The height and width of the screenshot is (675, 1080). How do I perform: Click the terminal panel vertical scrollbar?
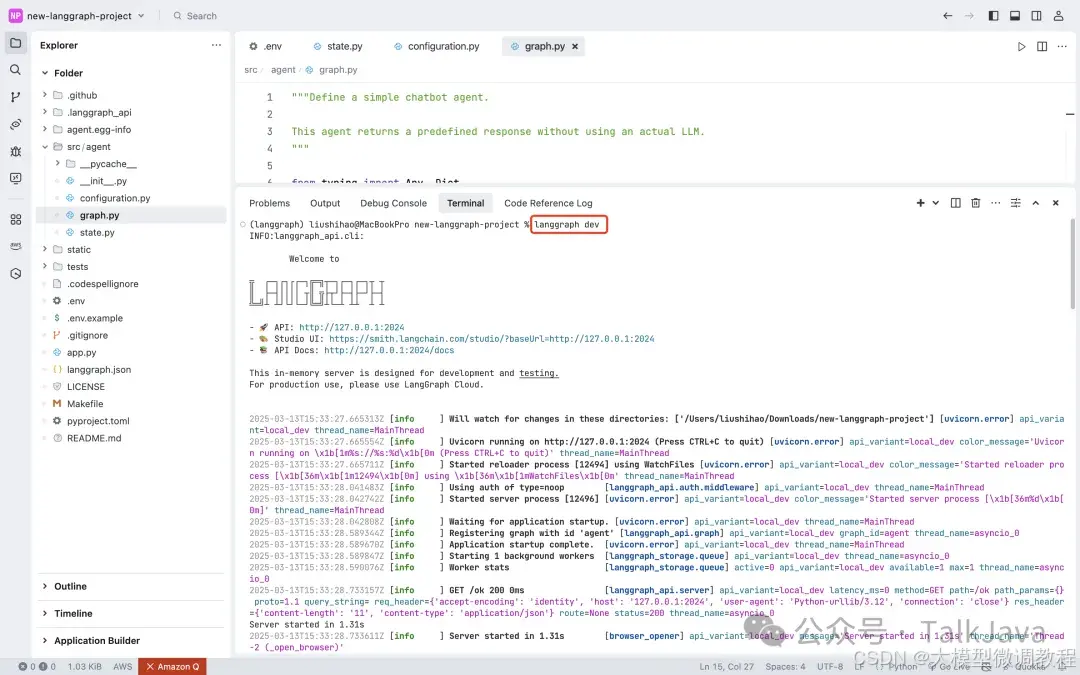click(1072, 264)
